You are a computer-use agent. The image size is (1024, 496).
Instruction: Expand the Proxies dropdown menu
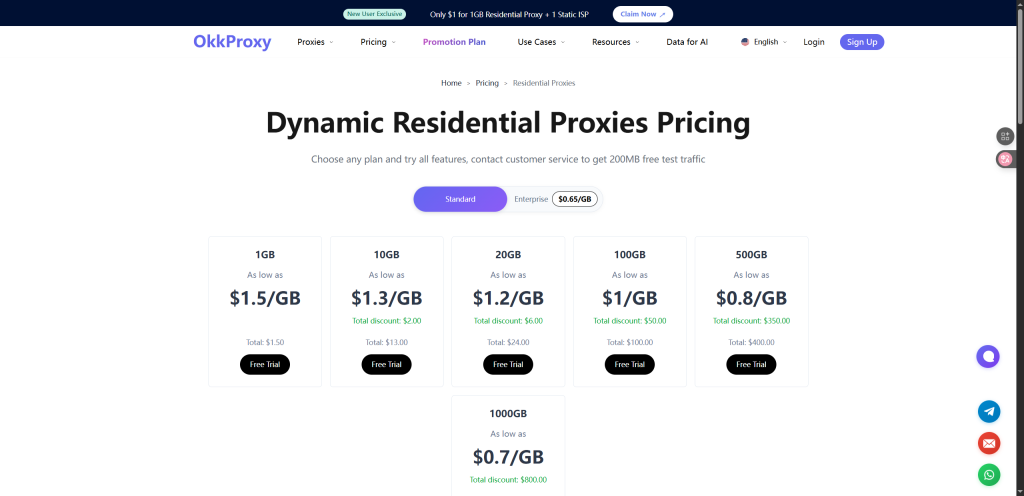(x=315, y=42)
